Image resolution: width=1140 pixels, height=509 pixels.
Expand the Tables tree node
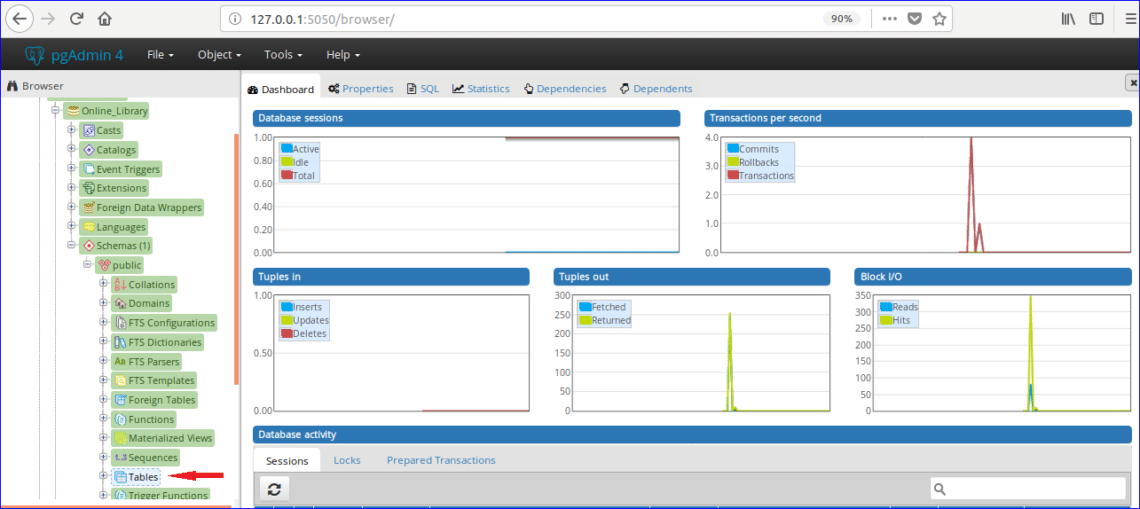[104, 477]
